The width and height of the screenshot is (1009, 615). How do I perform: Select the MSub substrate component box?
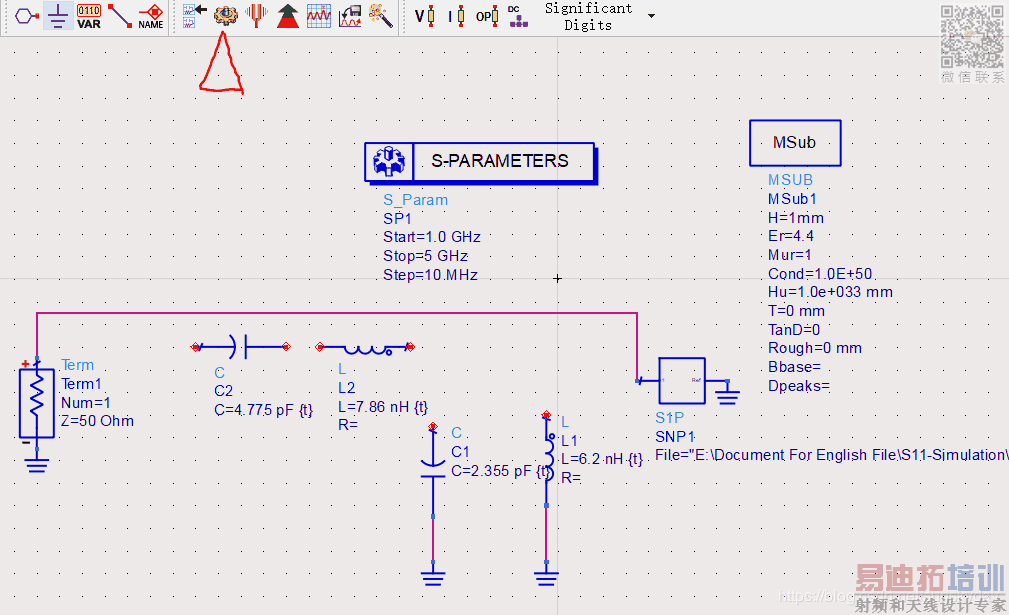coord(795,143)
